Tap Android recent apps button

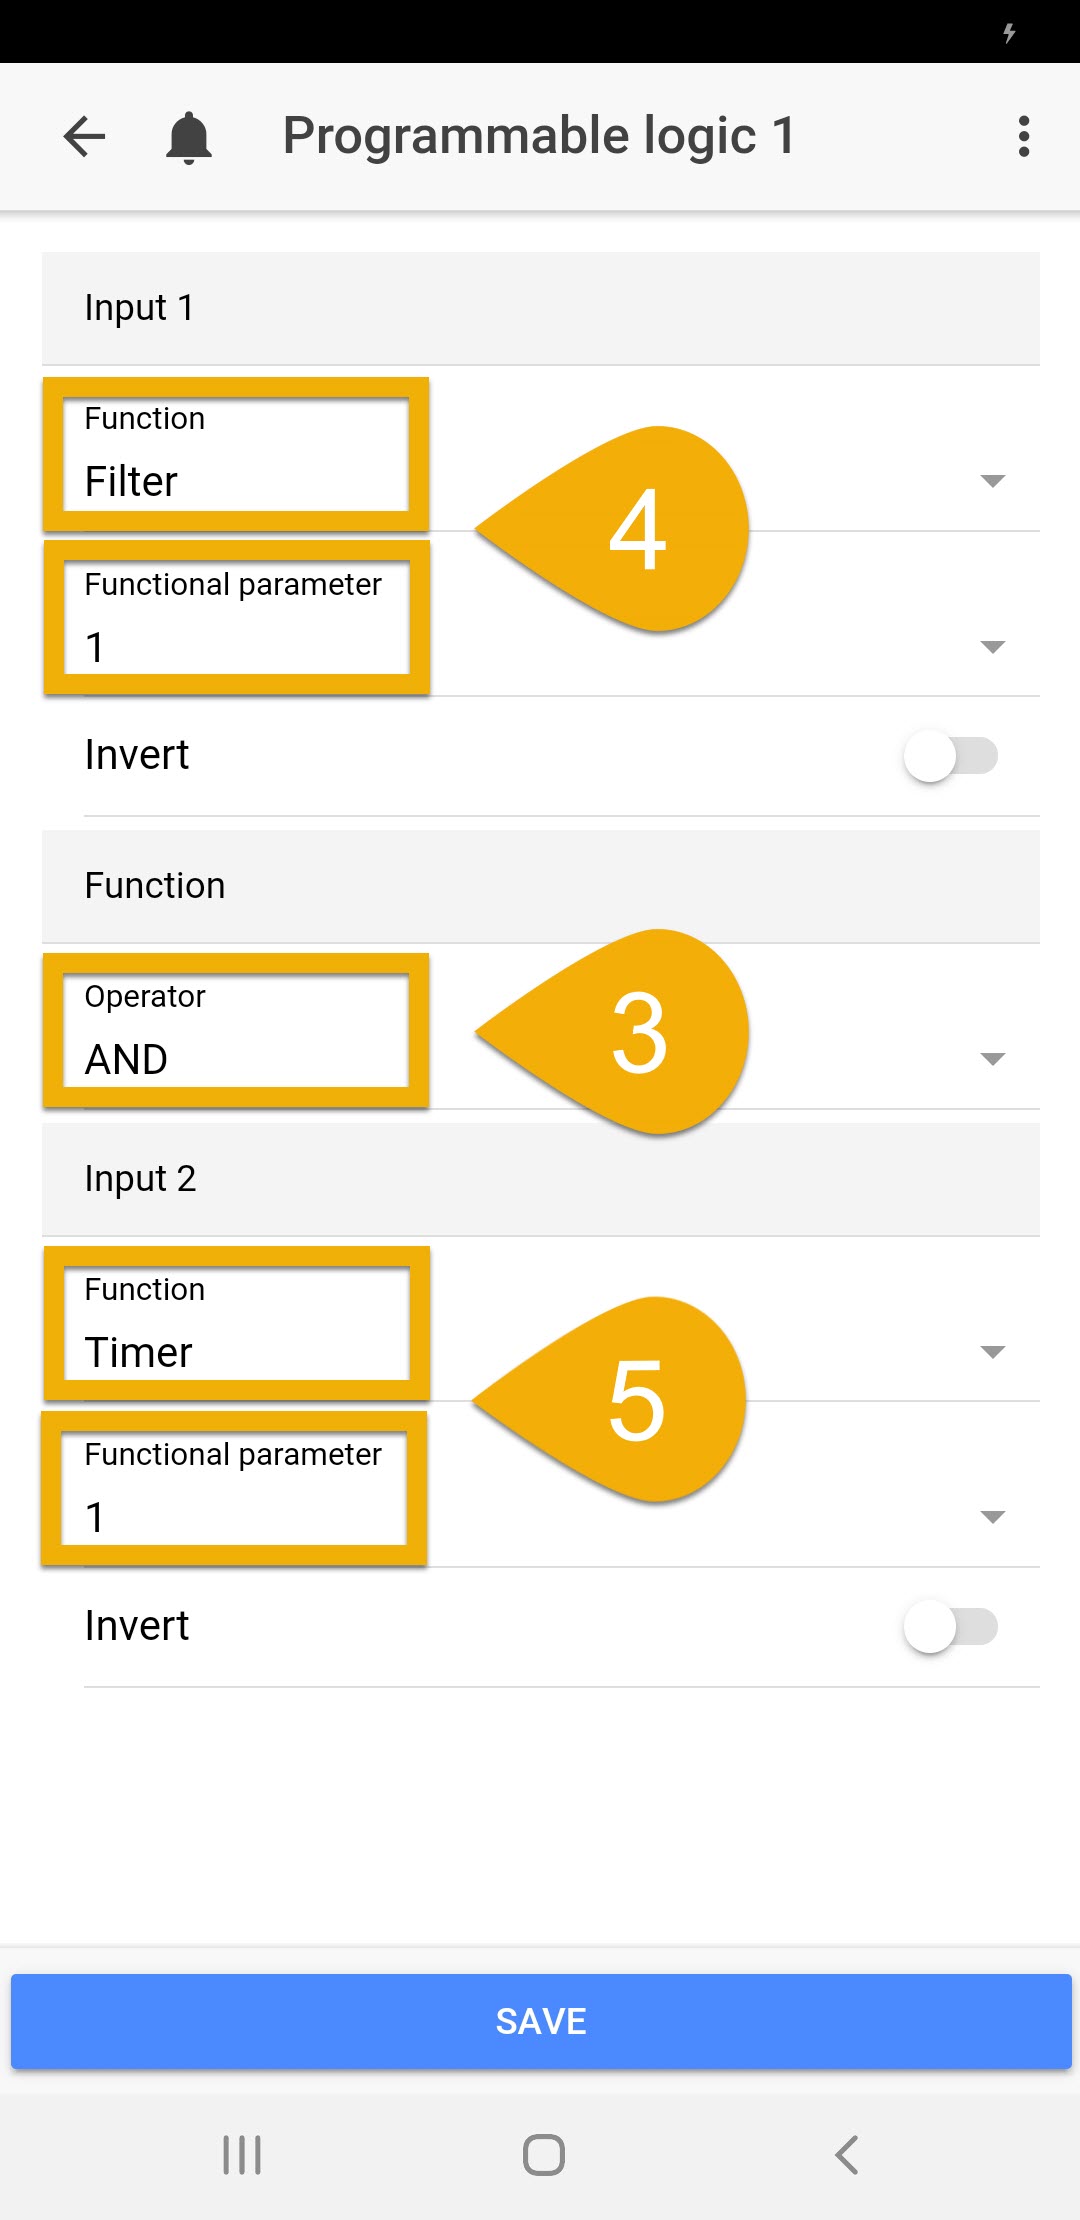point(242,2155)
